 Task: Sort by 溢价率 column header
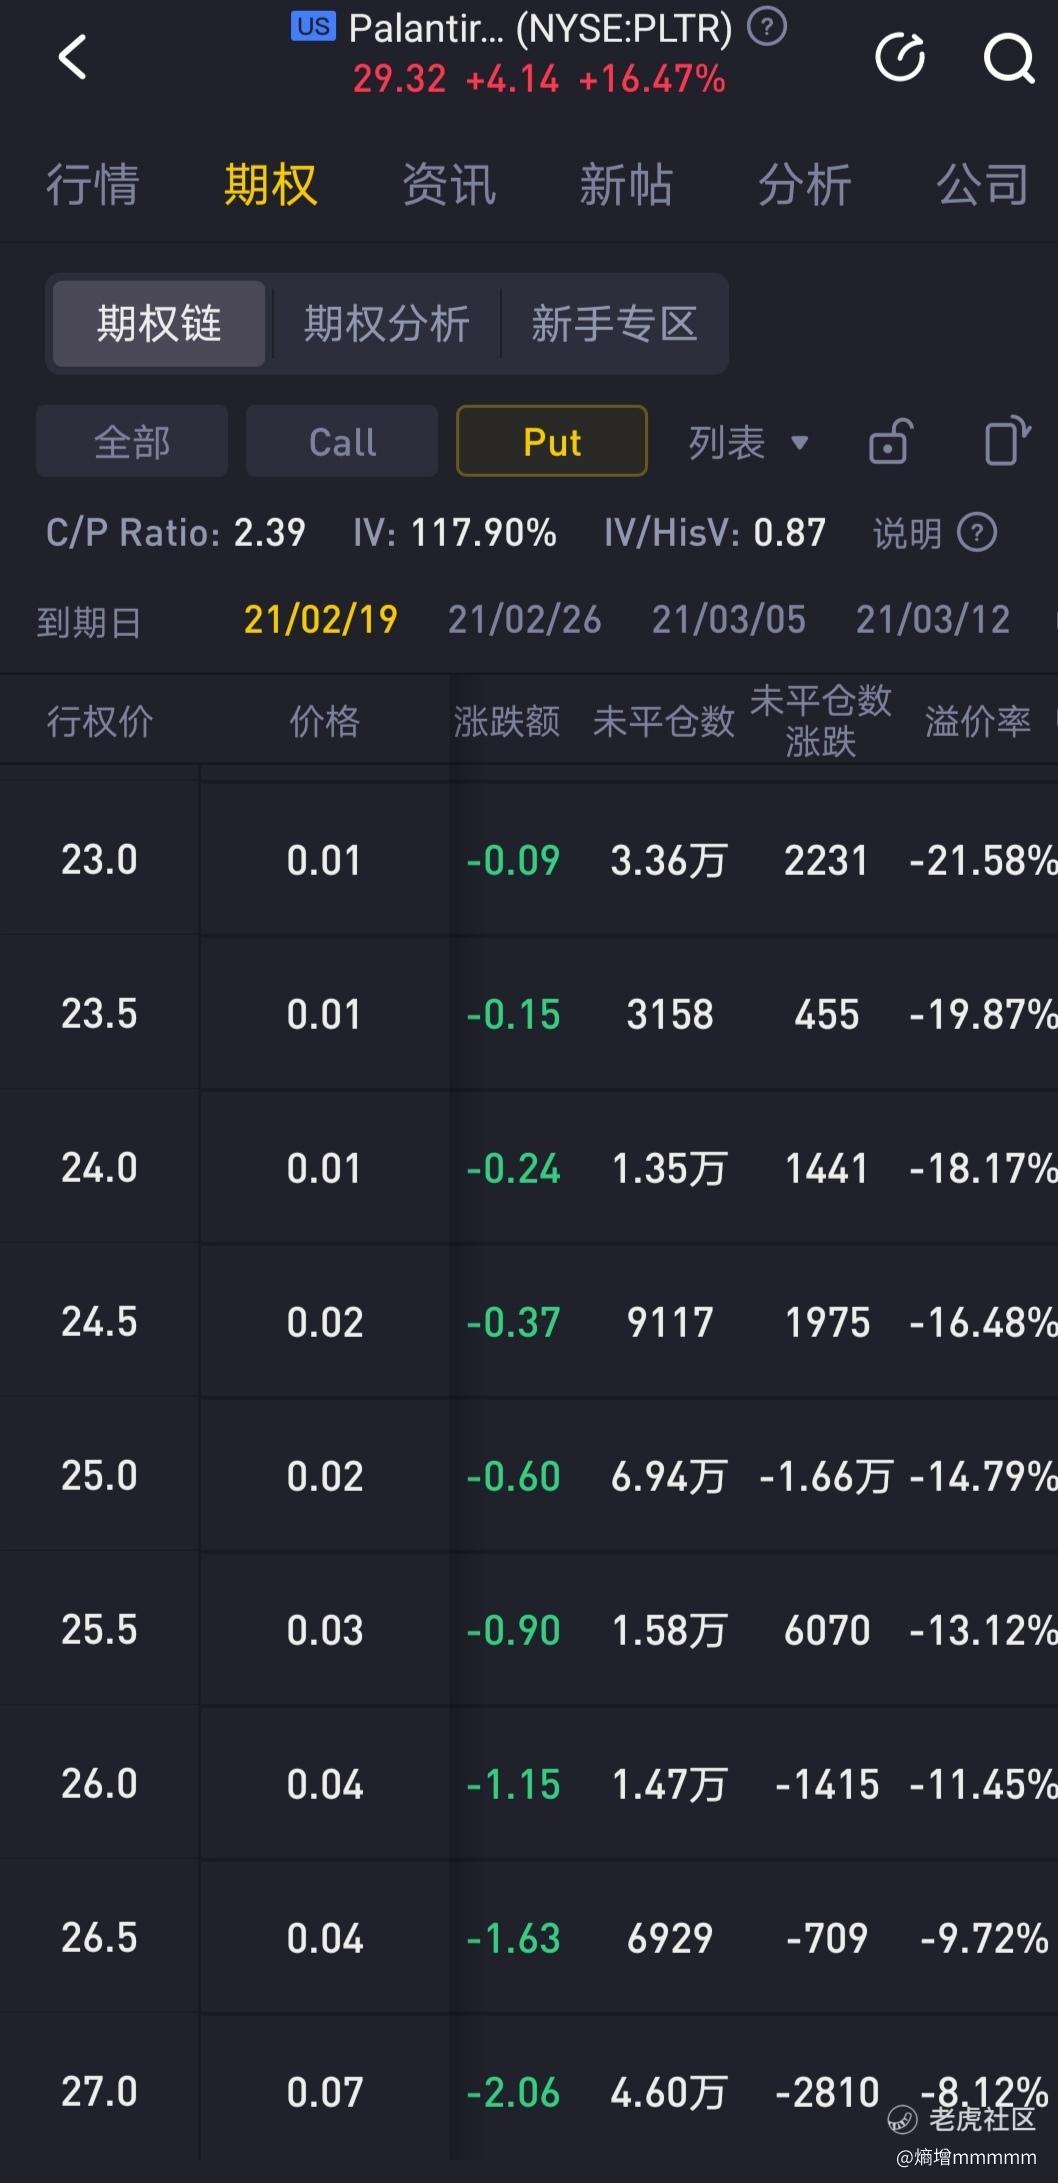pos(977,721)
